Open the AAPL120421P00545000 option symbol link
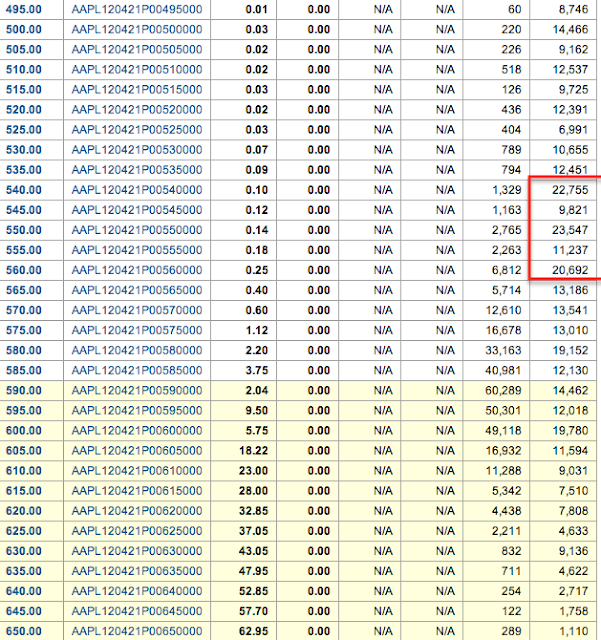The height and width of the screenshot is (640, 601). [x=137, y=210]
